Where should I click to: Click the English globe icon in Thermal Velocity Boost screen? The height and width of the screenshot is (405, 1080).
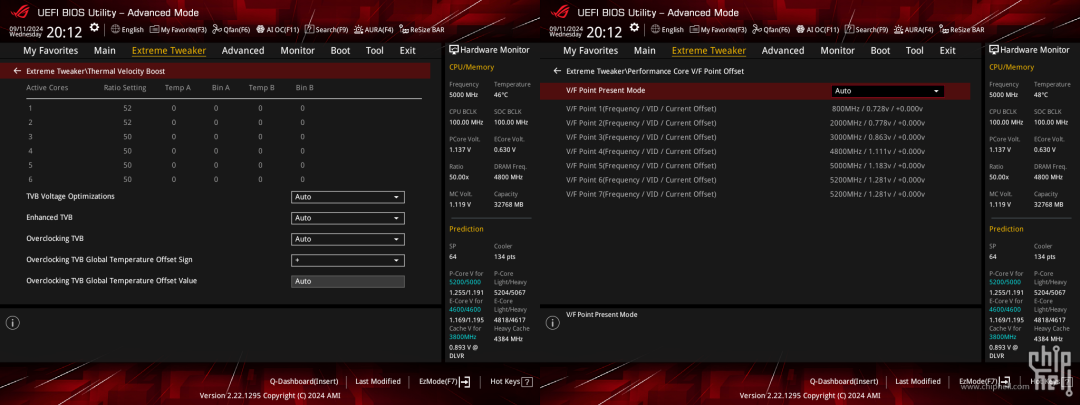pos(115,30)
